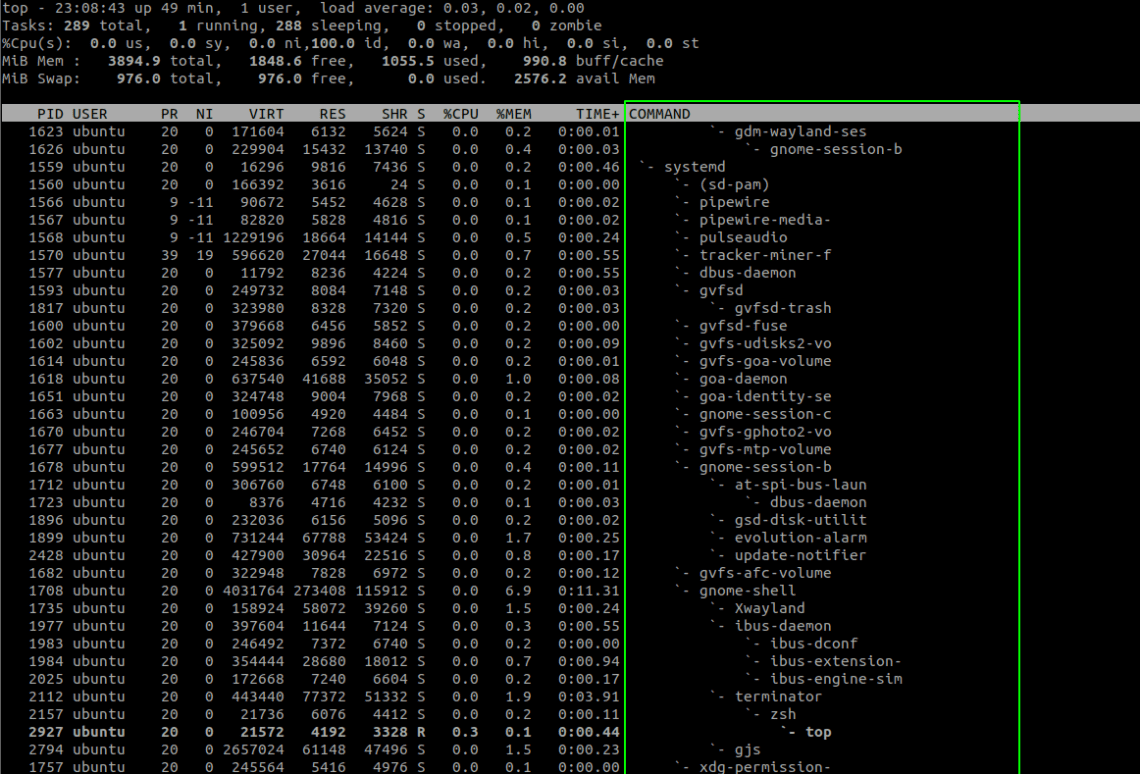The image size is (1140, 774).
Task: Click the TIME+ column header
Action: [598, 114]
